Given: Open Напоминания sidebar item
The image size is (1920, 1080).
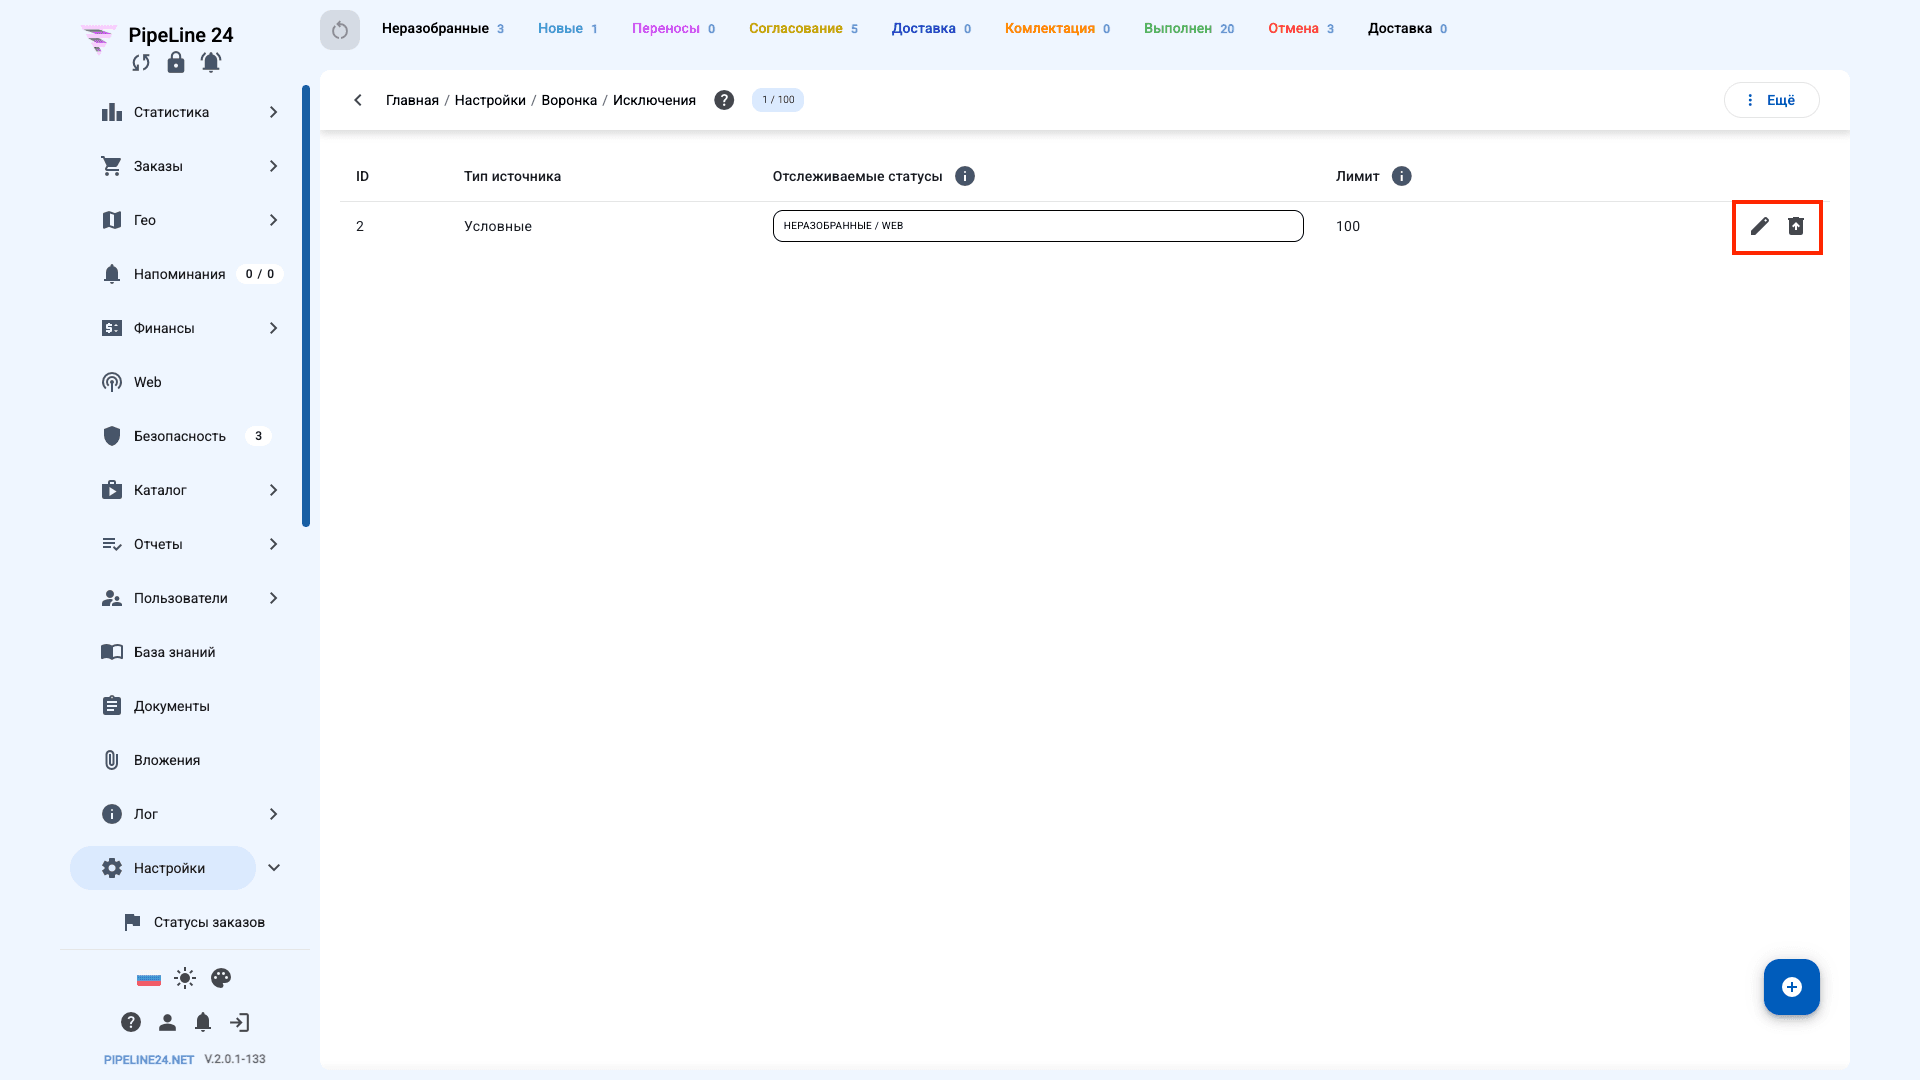Looking at the screenshot, I should pos(180,274).
